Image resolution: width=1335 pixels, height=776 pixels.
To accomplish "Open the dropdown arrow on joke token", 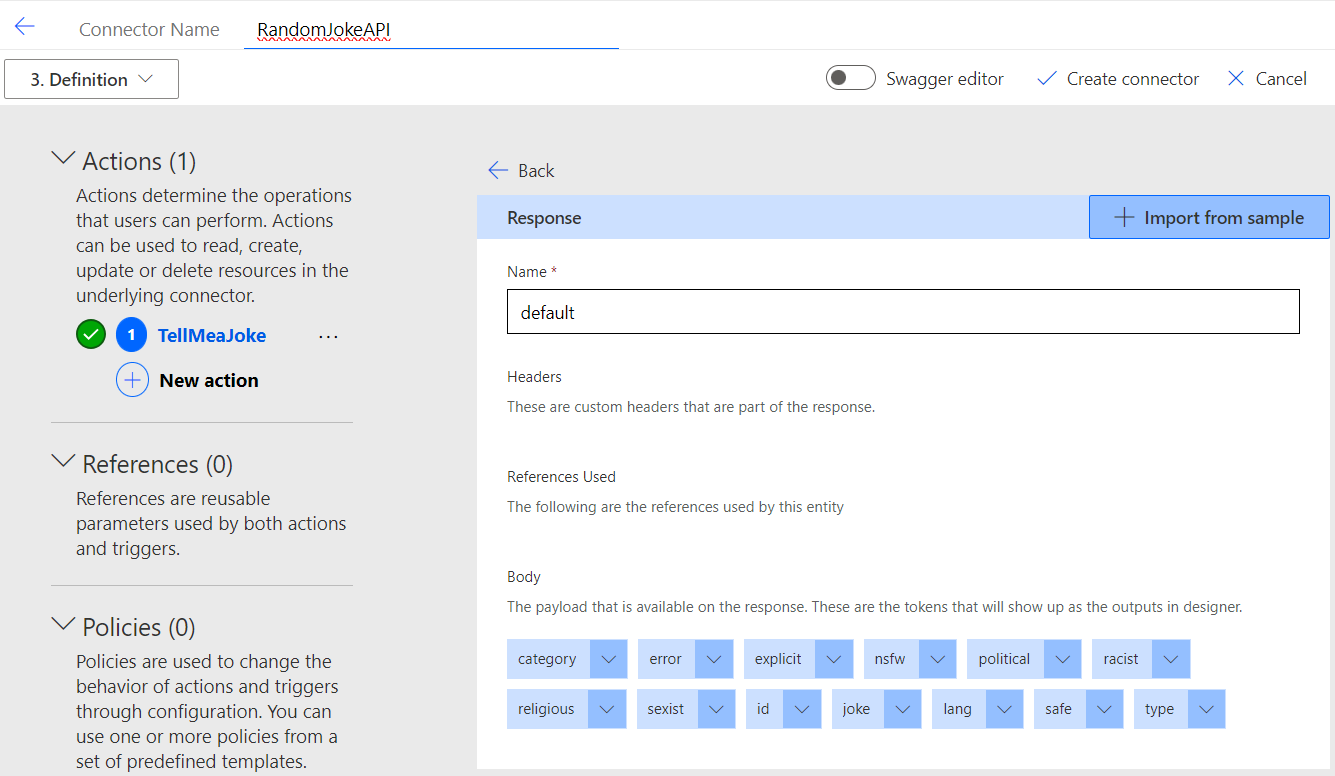I will [x=902, y=709].
